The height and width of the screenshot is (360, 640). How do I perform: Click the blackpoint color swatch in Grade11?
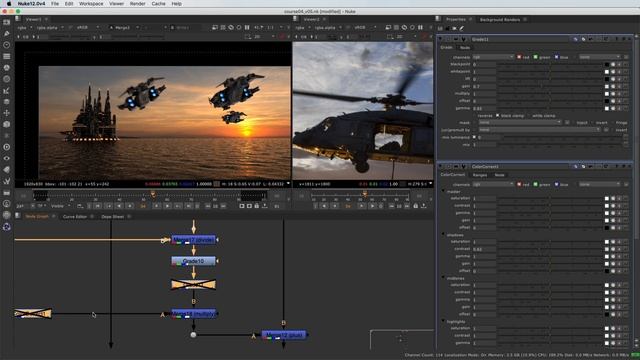coord(607,64)
